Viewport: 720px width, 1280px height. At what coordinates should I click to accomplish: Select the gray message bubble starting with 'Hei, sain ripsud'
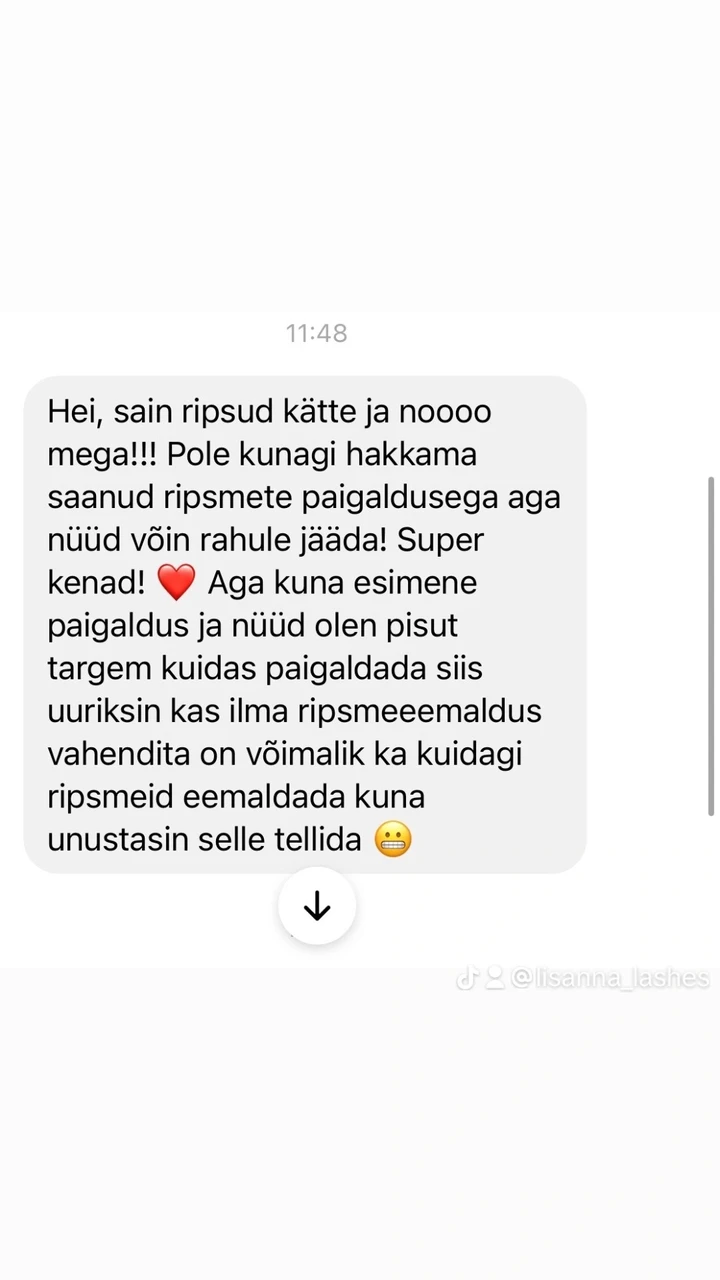point(305,625)
